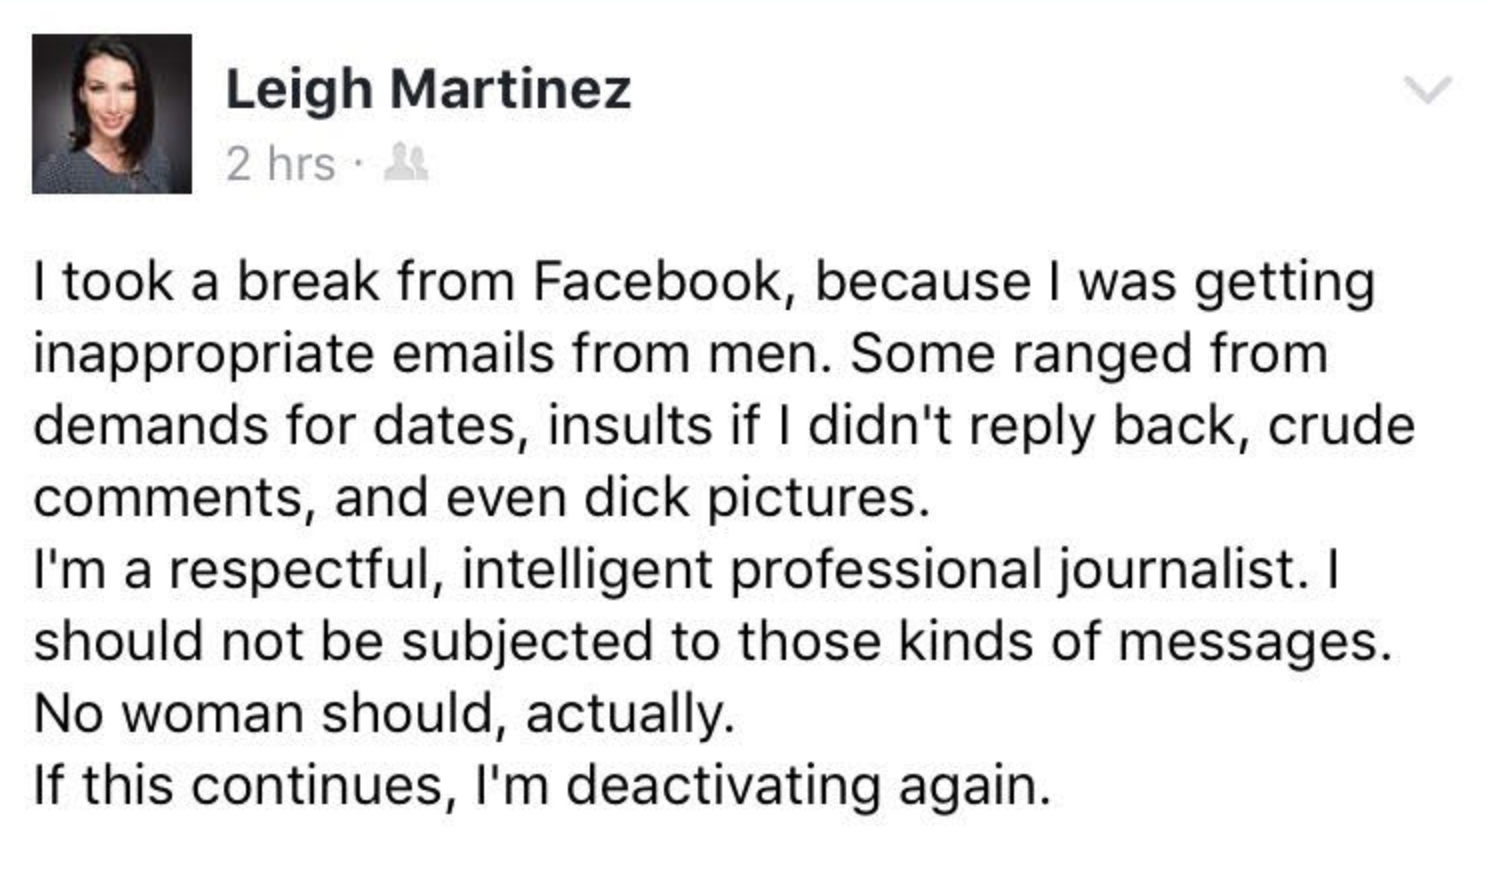Click the friends audience icon beside the timestamp
Viewport: 1500px width, 888px height.
407,163
